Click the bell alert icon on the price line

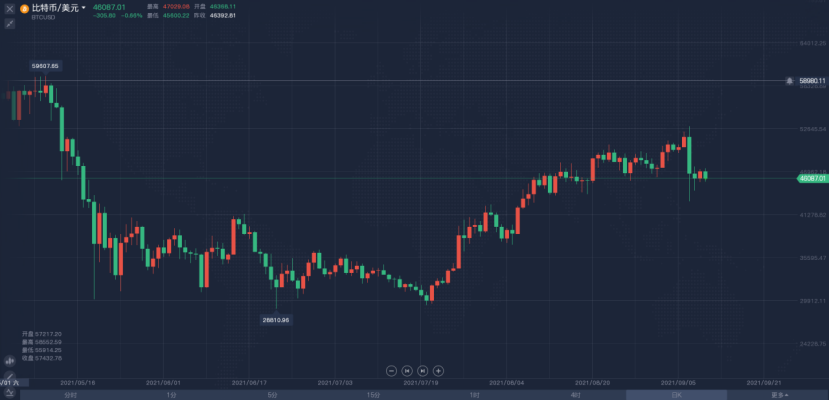pyautogui.click(x=788, y=80)
